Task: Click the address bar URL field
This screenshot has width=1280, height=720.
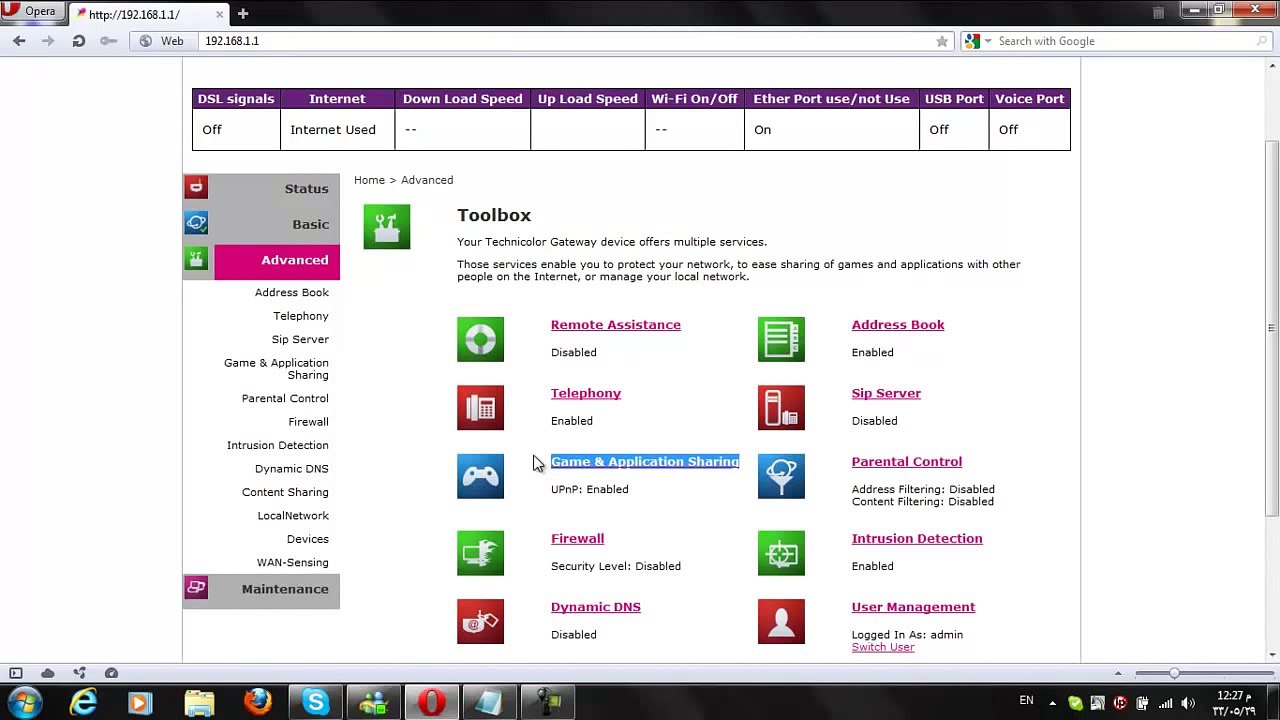Action: (x=565, y=41)
